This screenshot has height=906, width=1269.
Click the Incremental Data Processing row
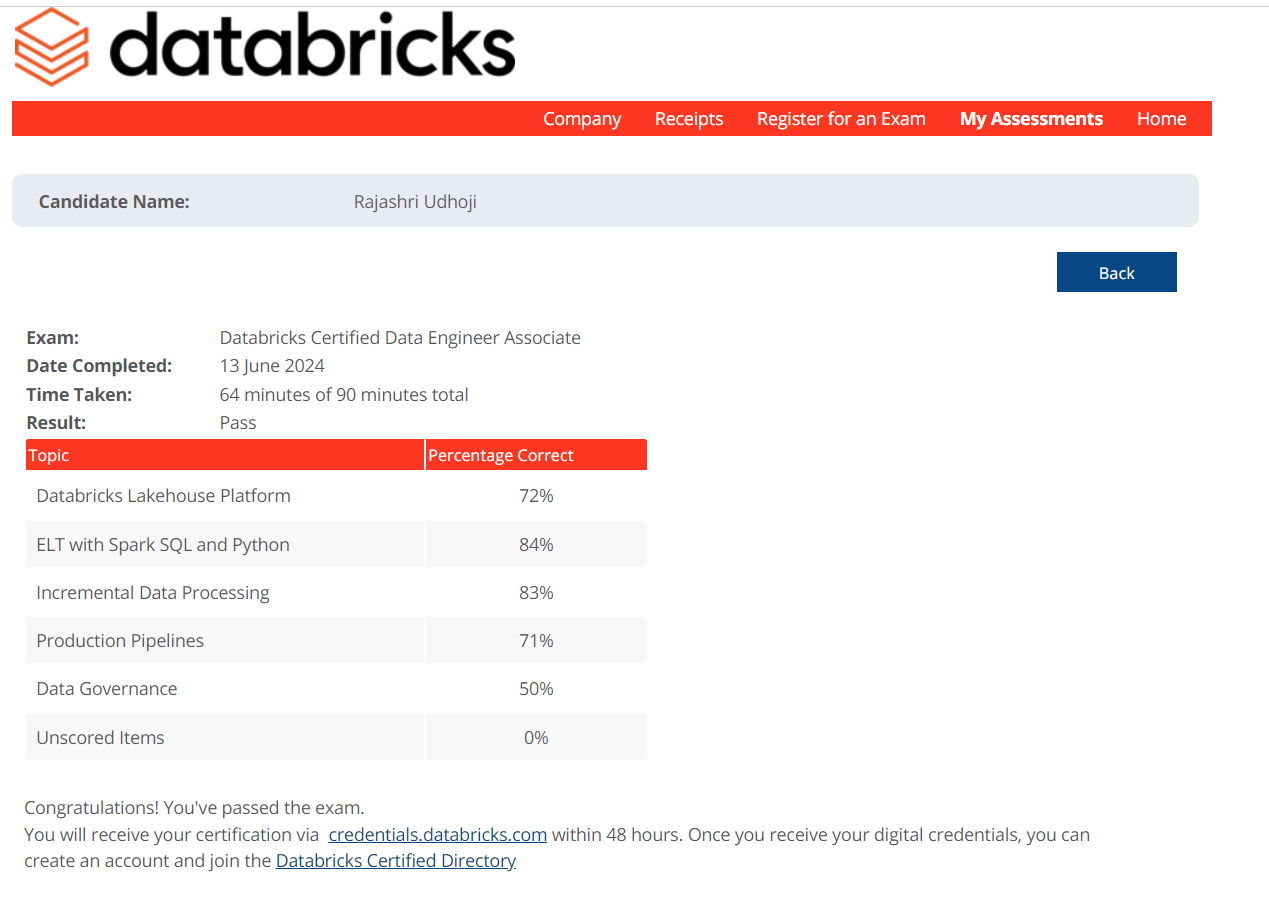152,592
